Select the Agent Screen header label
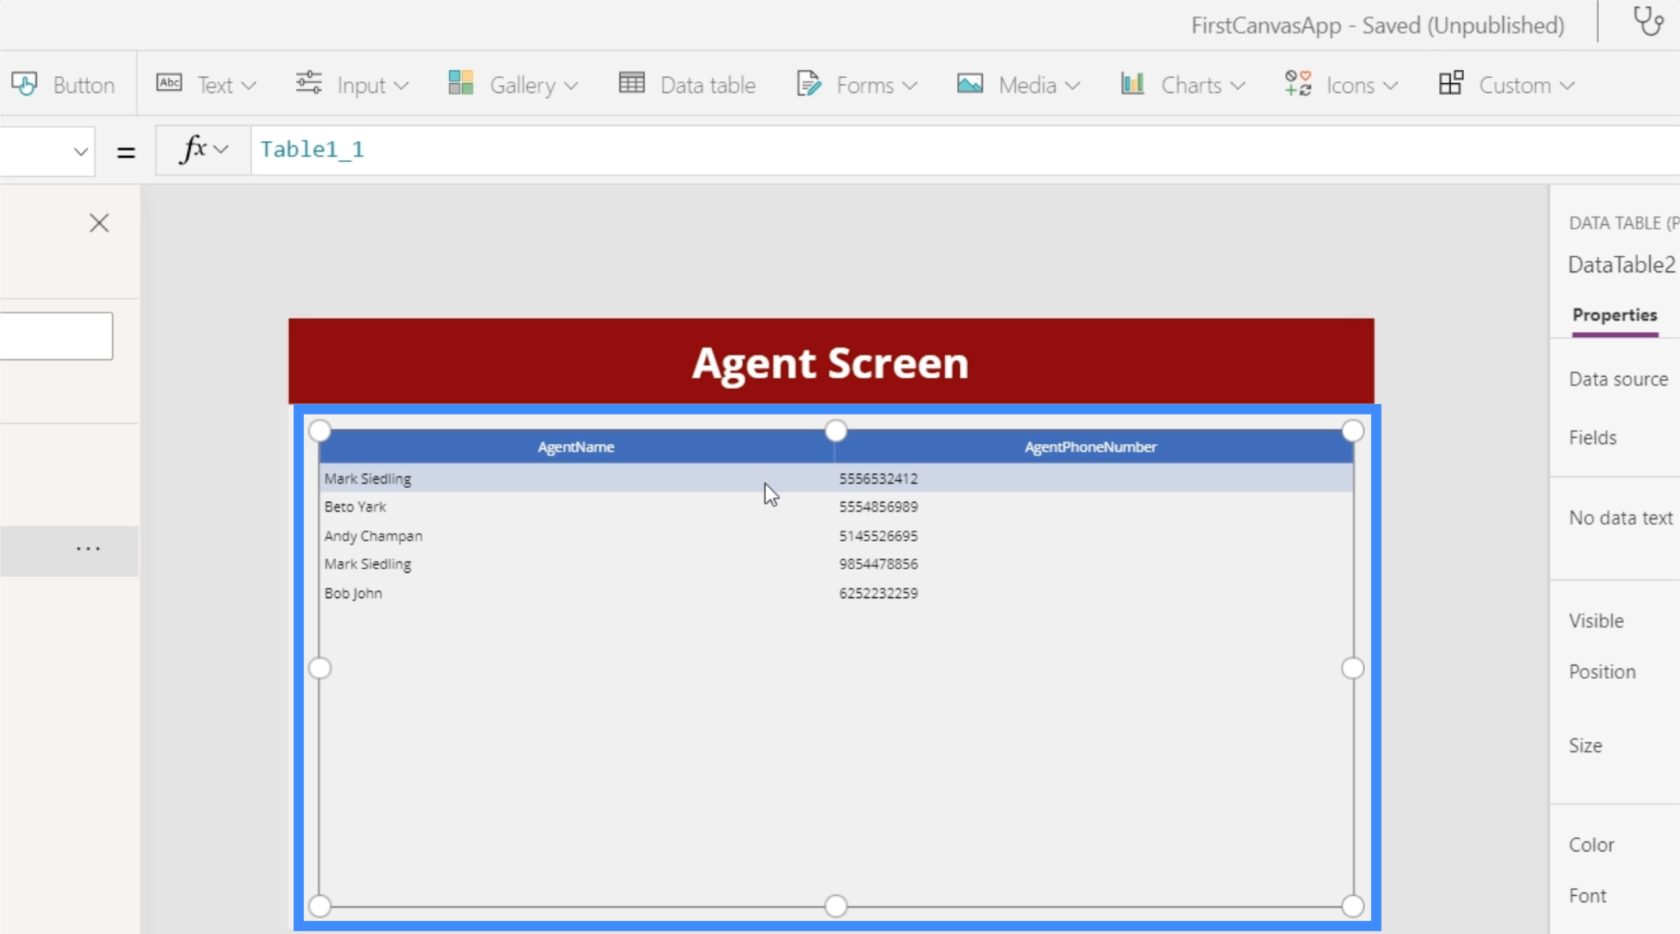 click(x=831, y=362)
